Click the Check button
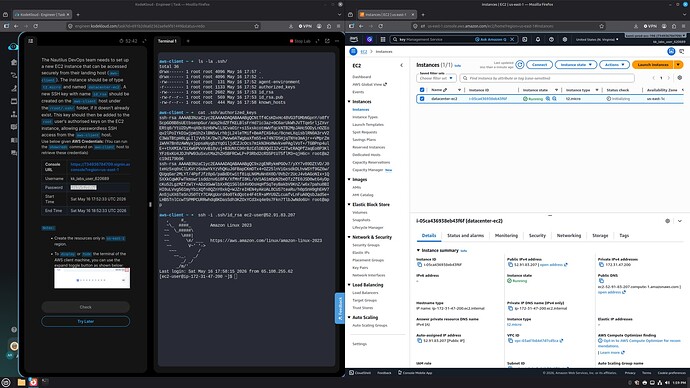690x388 pixels. tap(86, 307)
